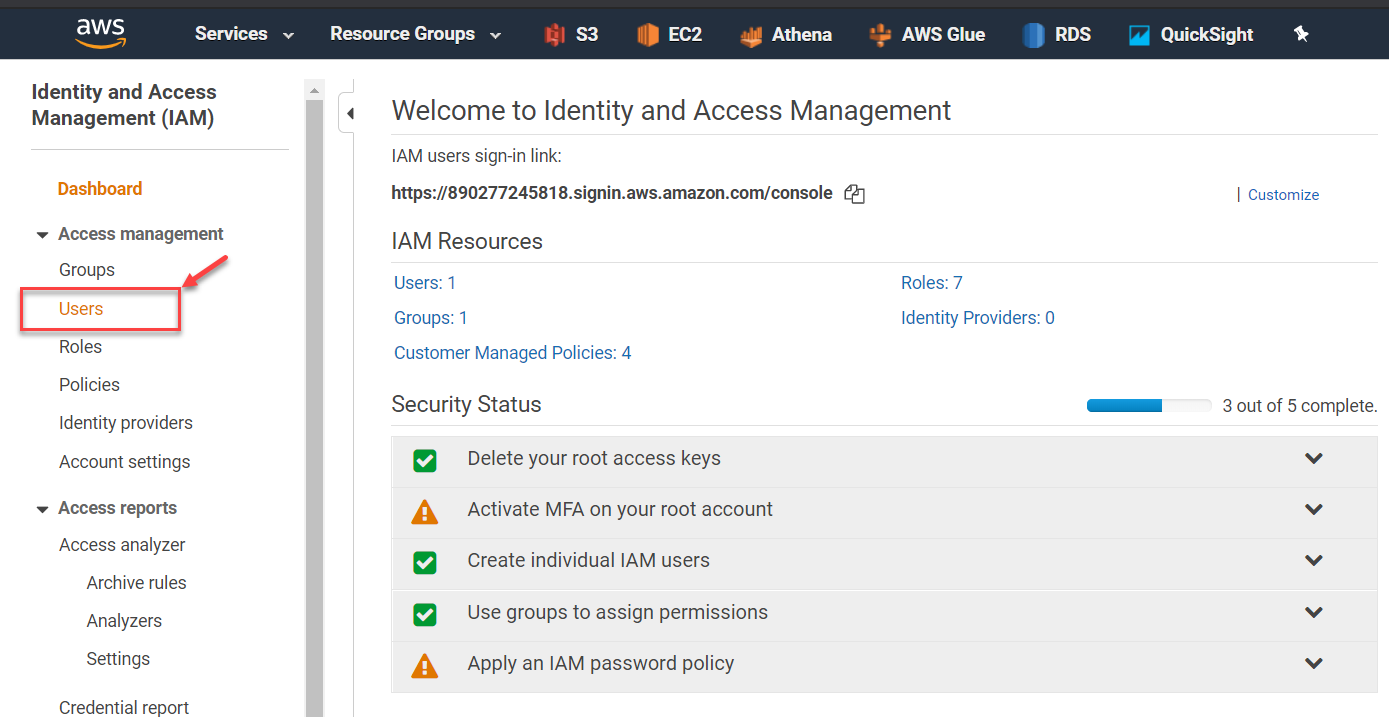Click the pin shortcuts icon in navbar
1389x717 pixels.
[x=1301, y=34]
